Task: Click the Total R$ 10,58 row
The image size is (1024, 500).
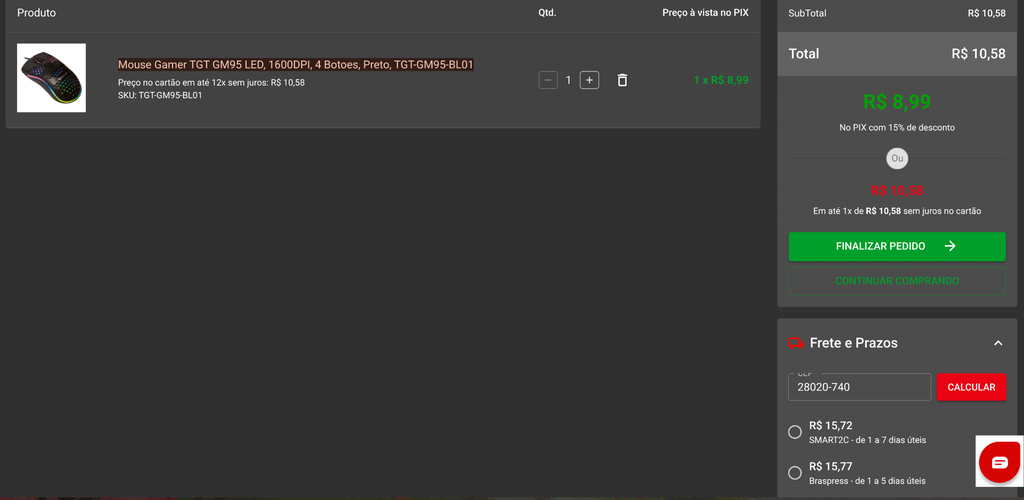Action: click(x=896, y=54)
